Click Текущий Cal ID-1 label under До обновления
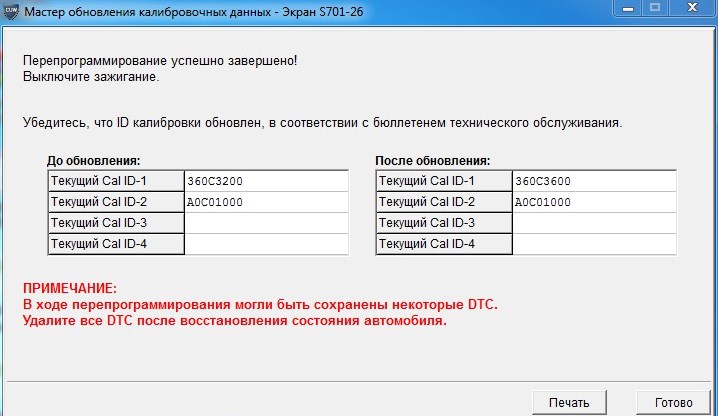718x416 pixels. click(x=99, y=181)
